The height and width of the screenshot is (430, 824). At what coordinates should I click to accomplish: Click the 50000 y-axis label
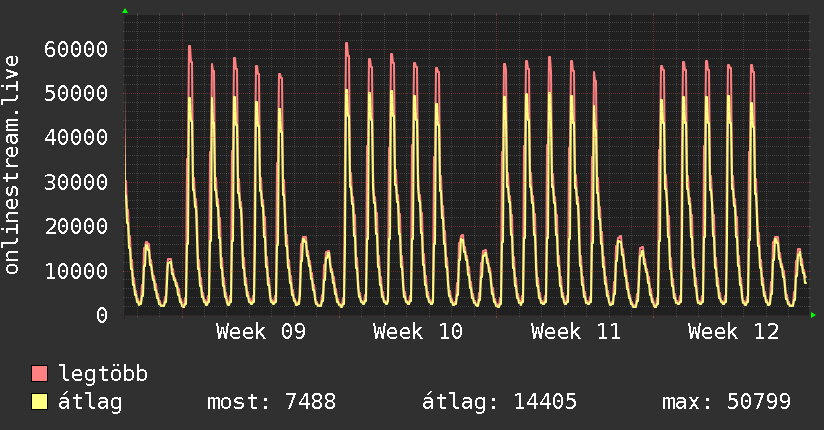point(76,94)
